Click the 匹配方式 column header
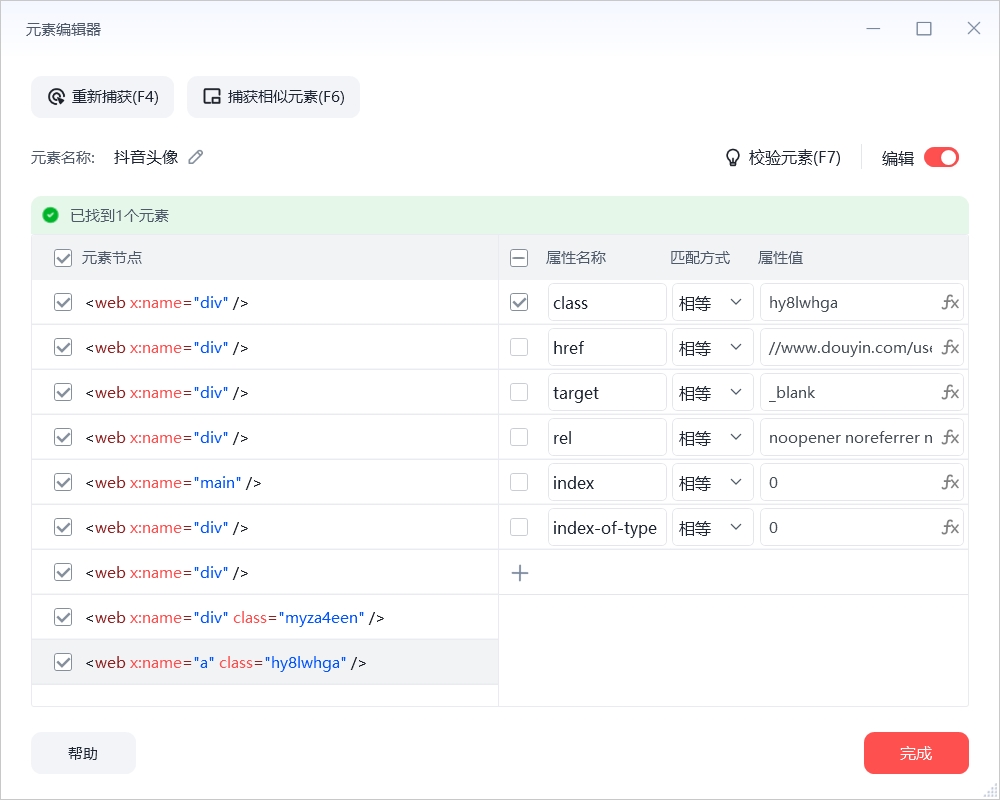Image resolution: width=1000 pixels, height=800 pixels. pos(700,258)
